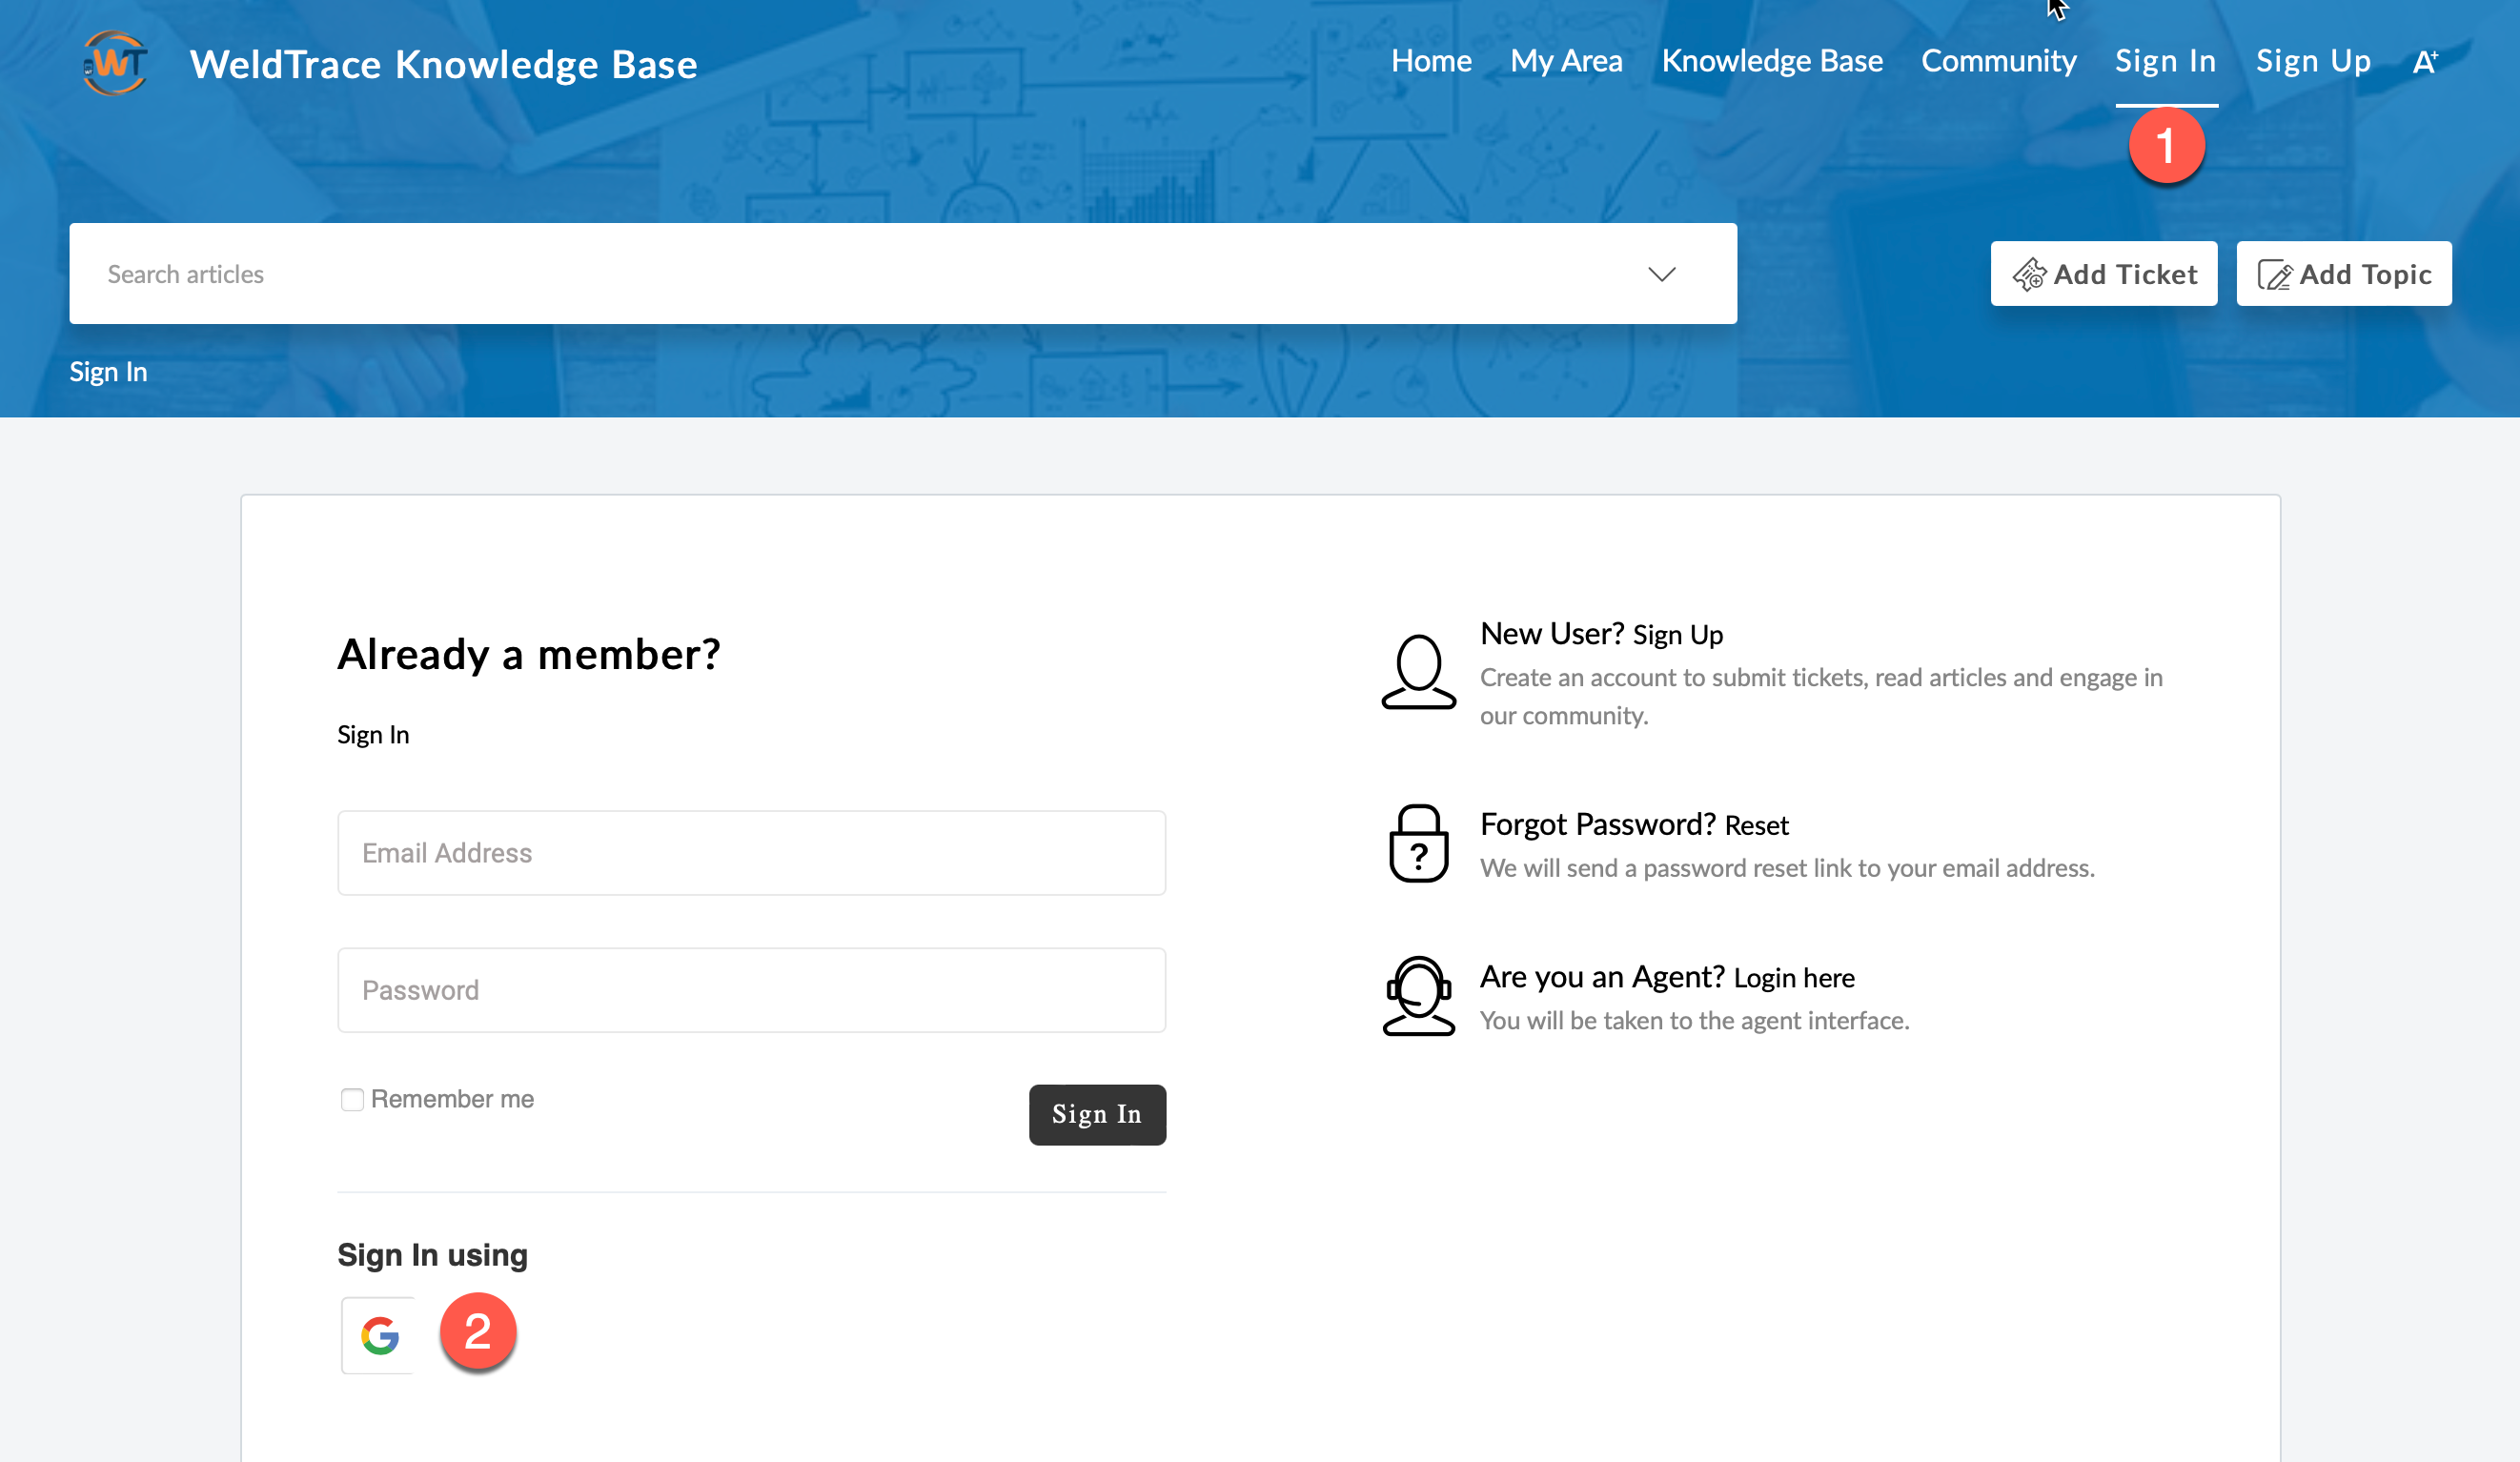Image resolution: width=2520 pixels, height=1462 pixels.
Task: Check the Remember me field checkbox
Action: (x=352, y=1100)
